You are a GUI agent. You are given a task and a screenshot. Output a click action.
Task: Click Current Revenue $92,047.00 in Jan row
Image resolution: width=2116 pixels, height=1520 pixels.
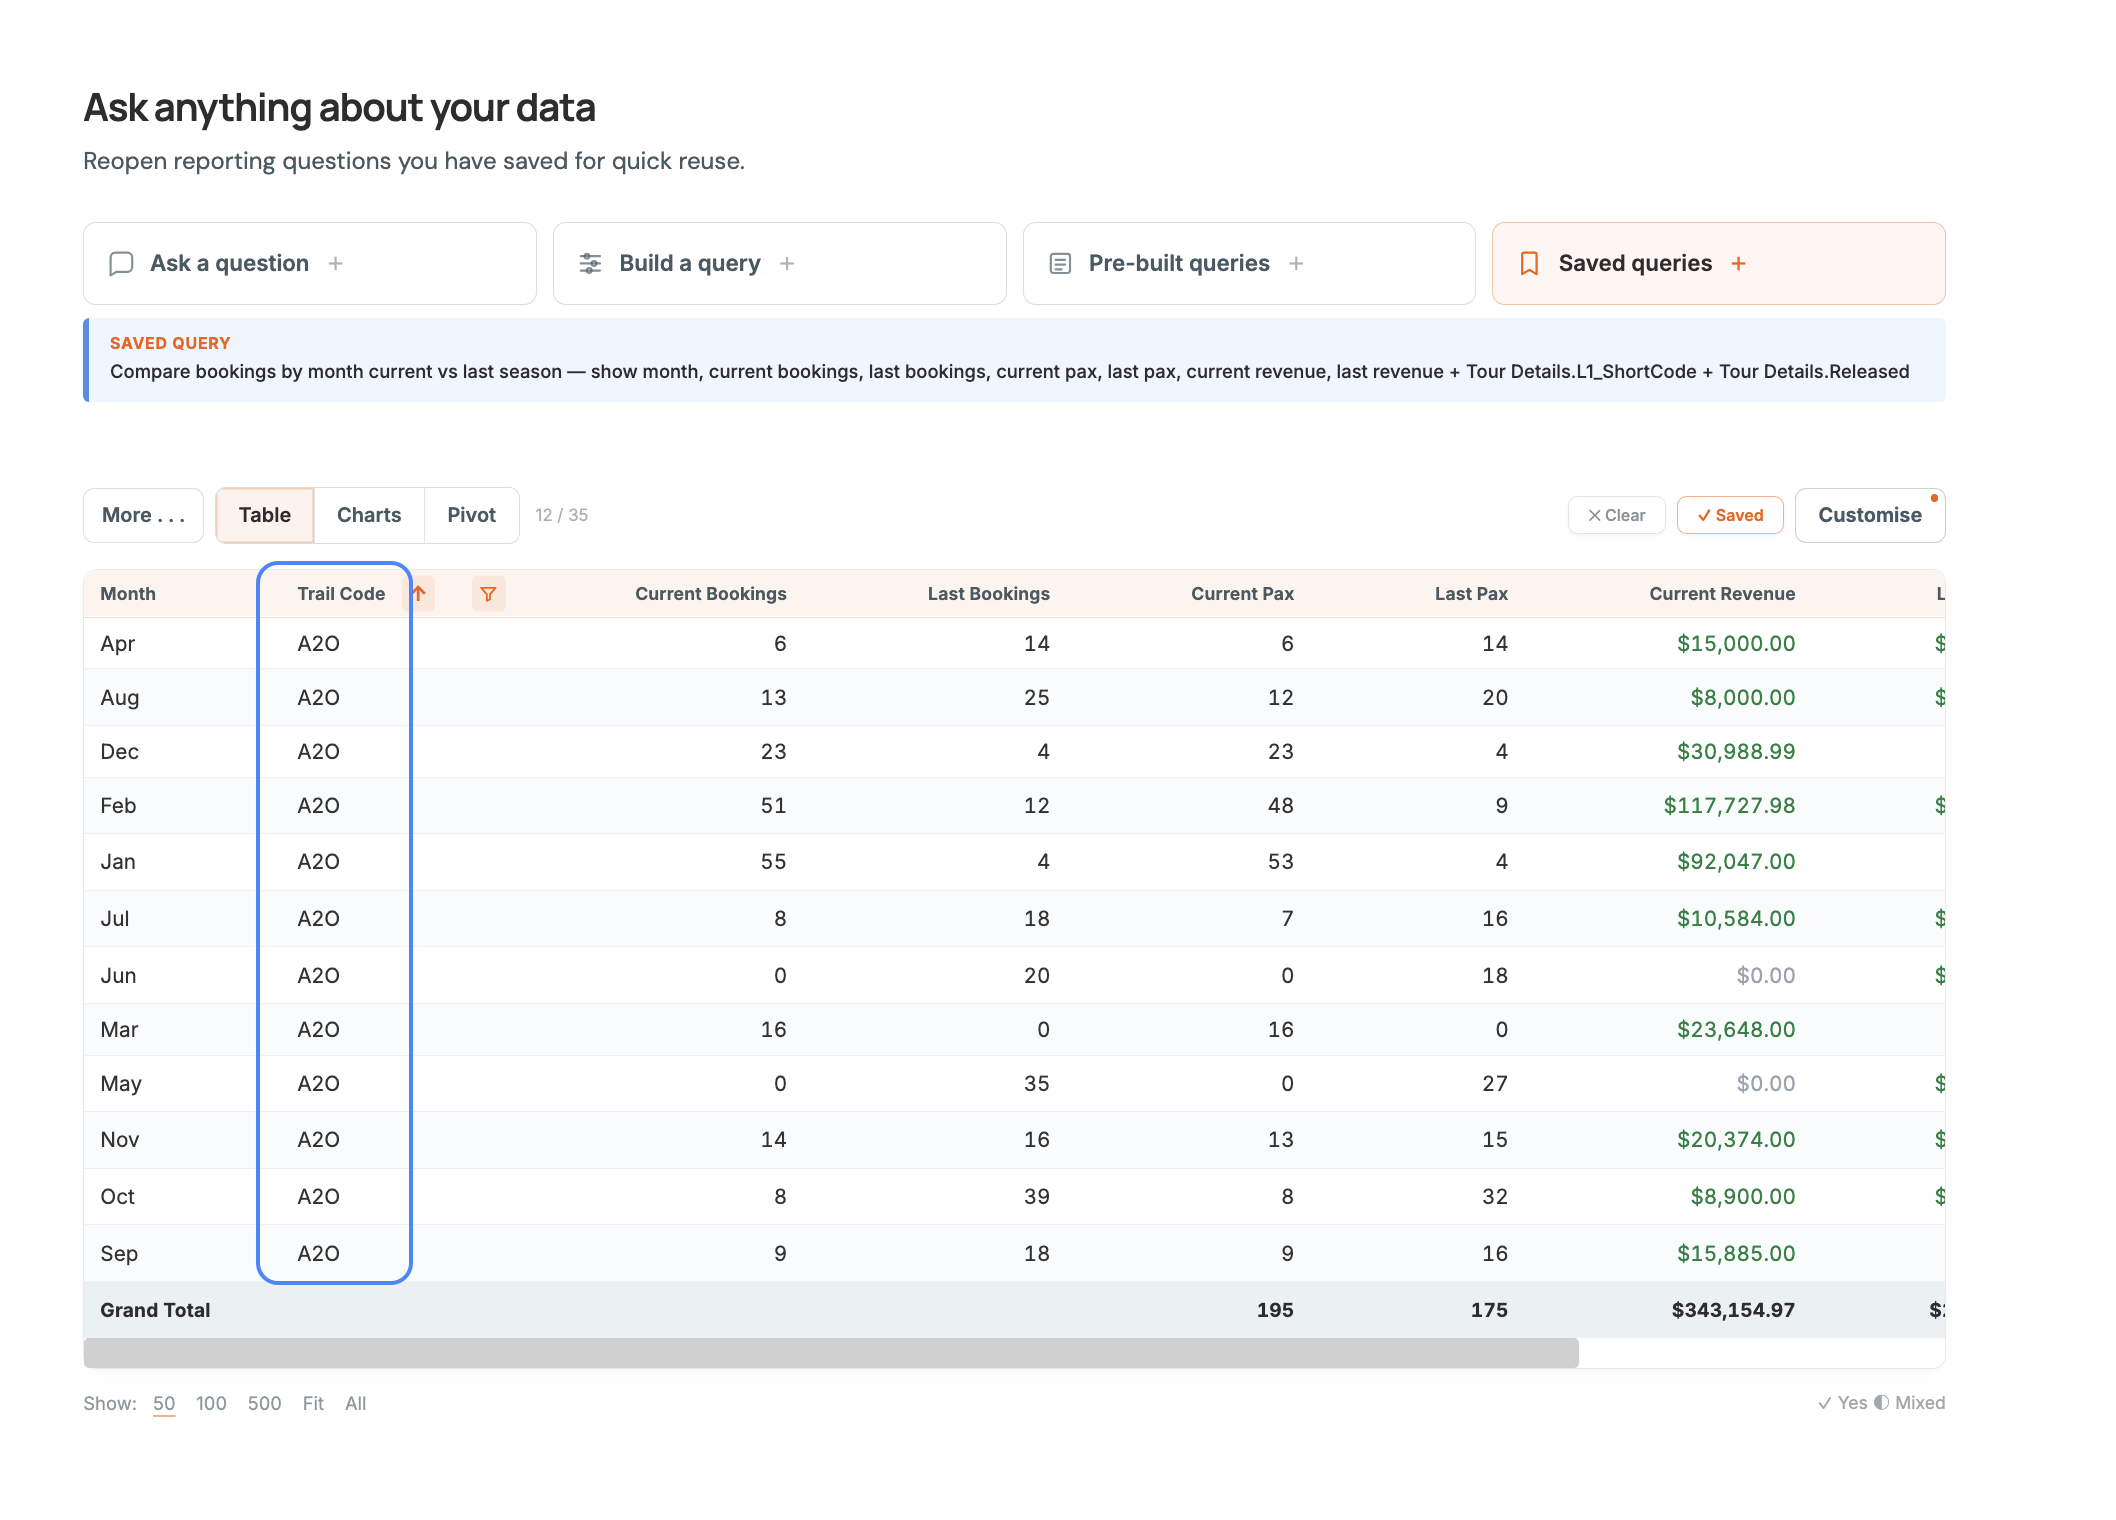(x=1736, y=862)
